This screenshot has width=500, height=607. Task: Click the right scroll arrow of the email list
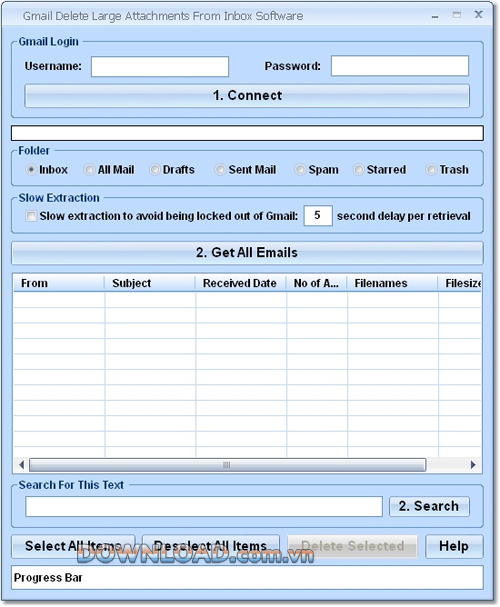tap(473, 465)
